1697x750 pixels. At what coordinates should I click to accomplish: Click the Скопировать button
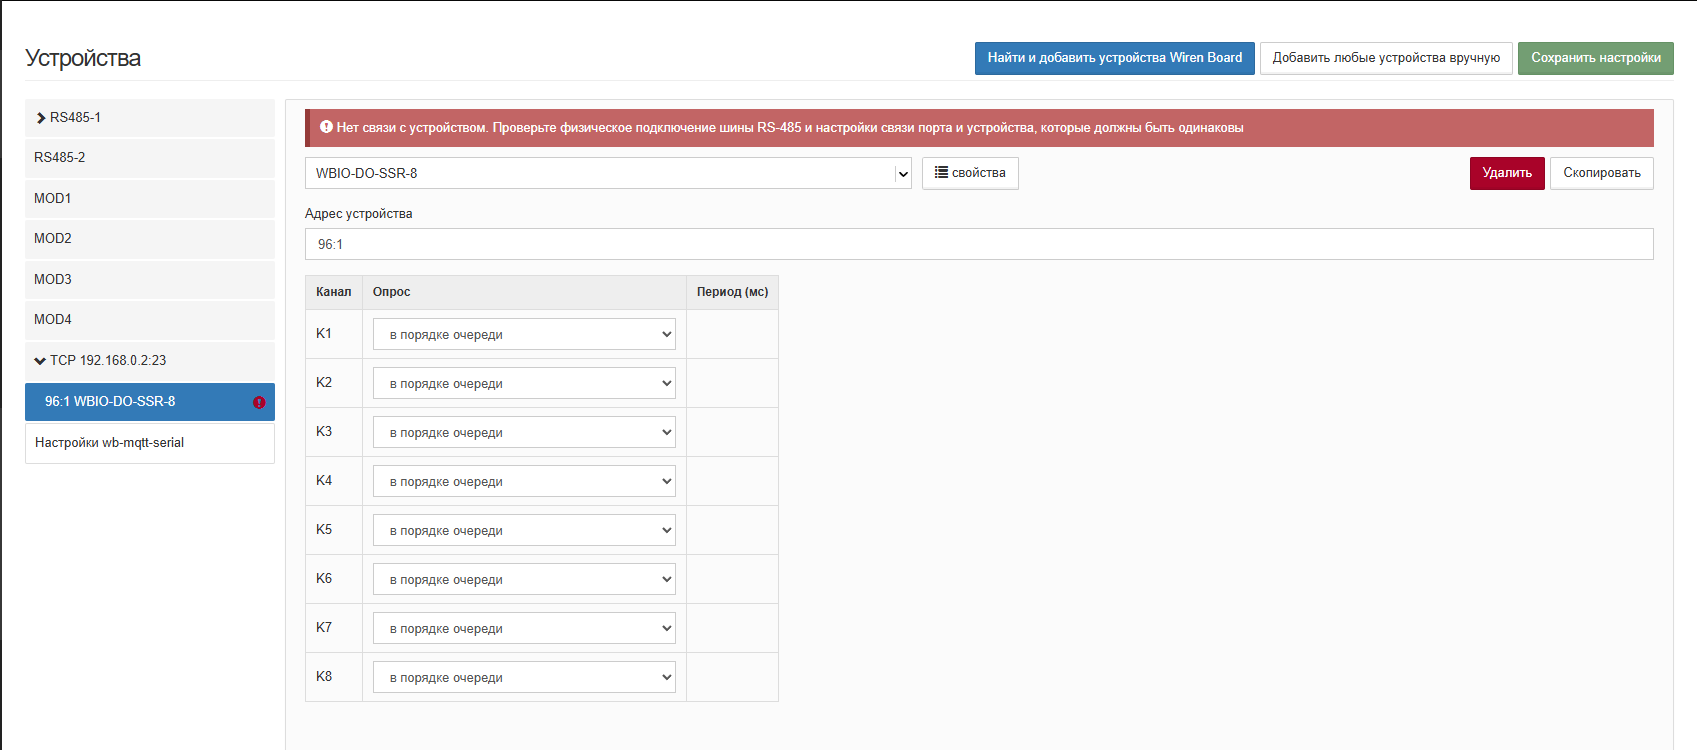(x=1601, y=173)
